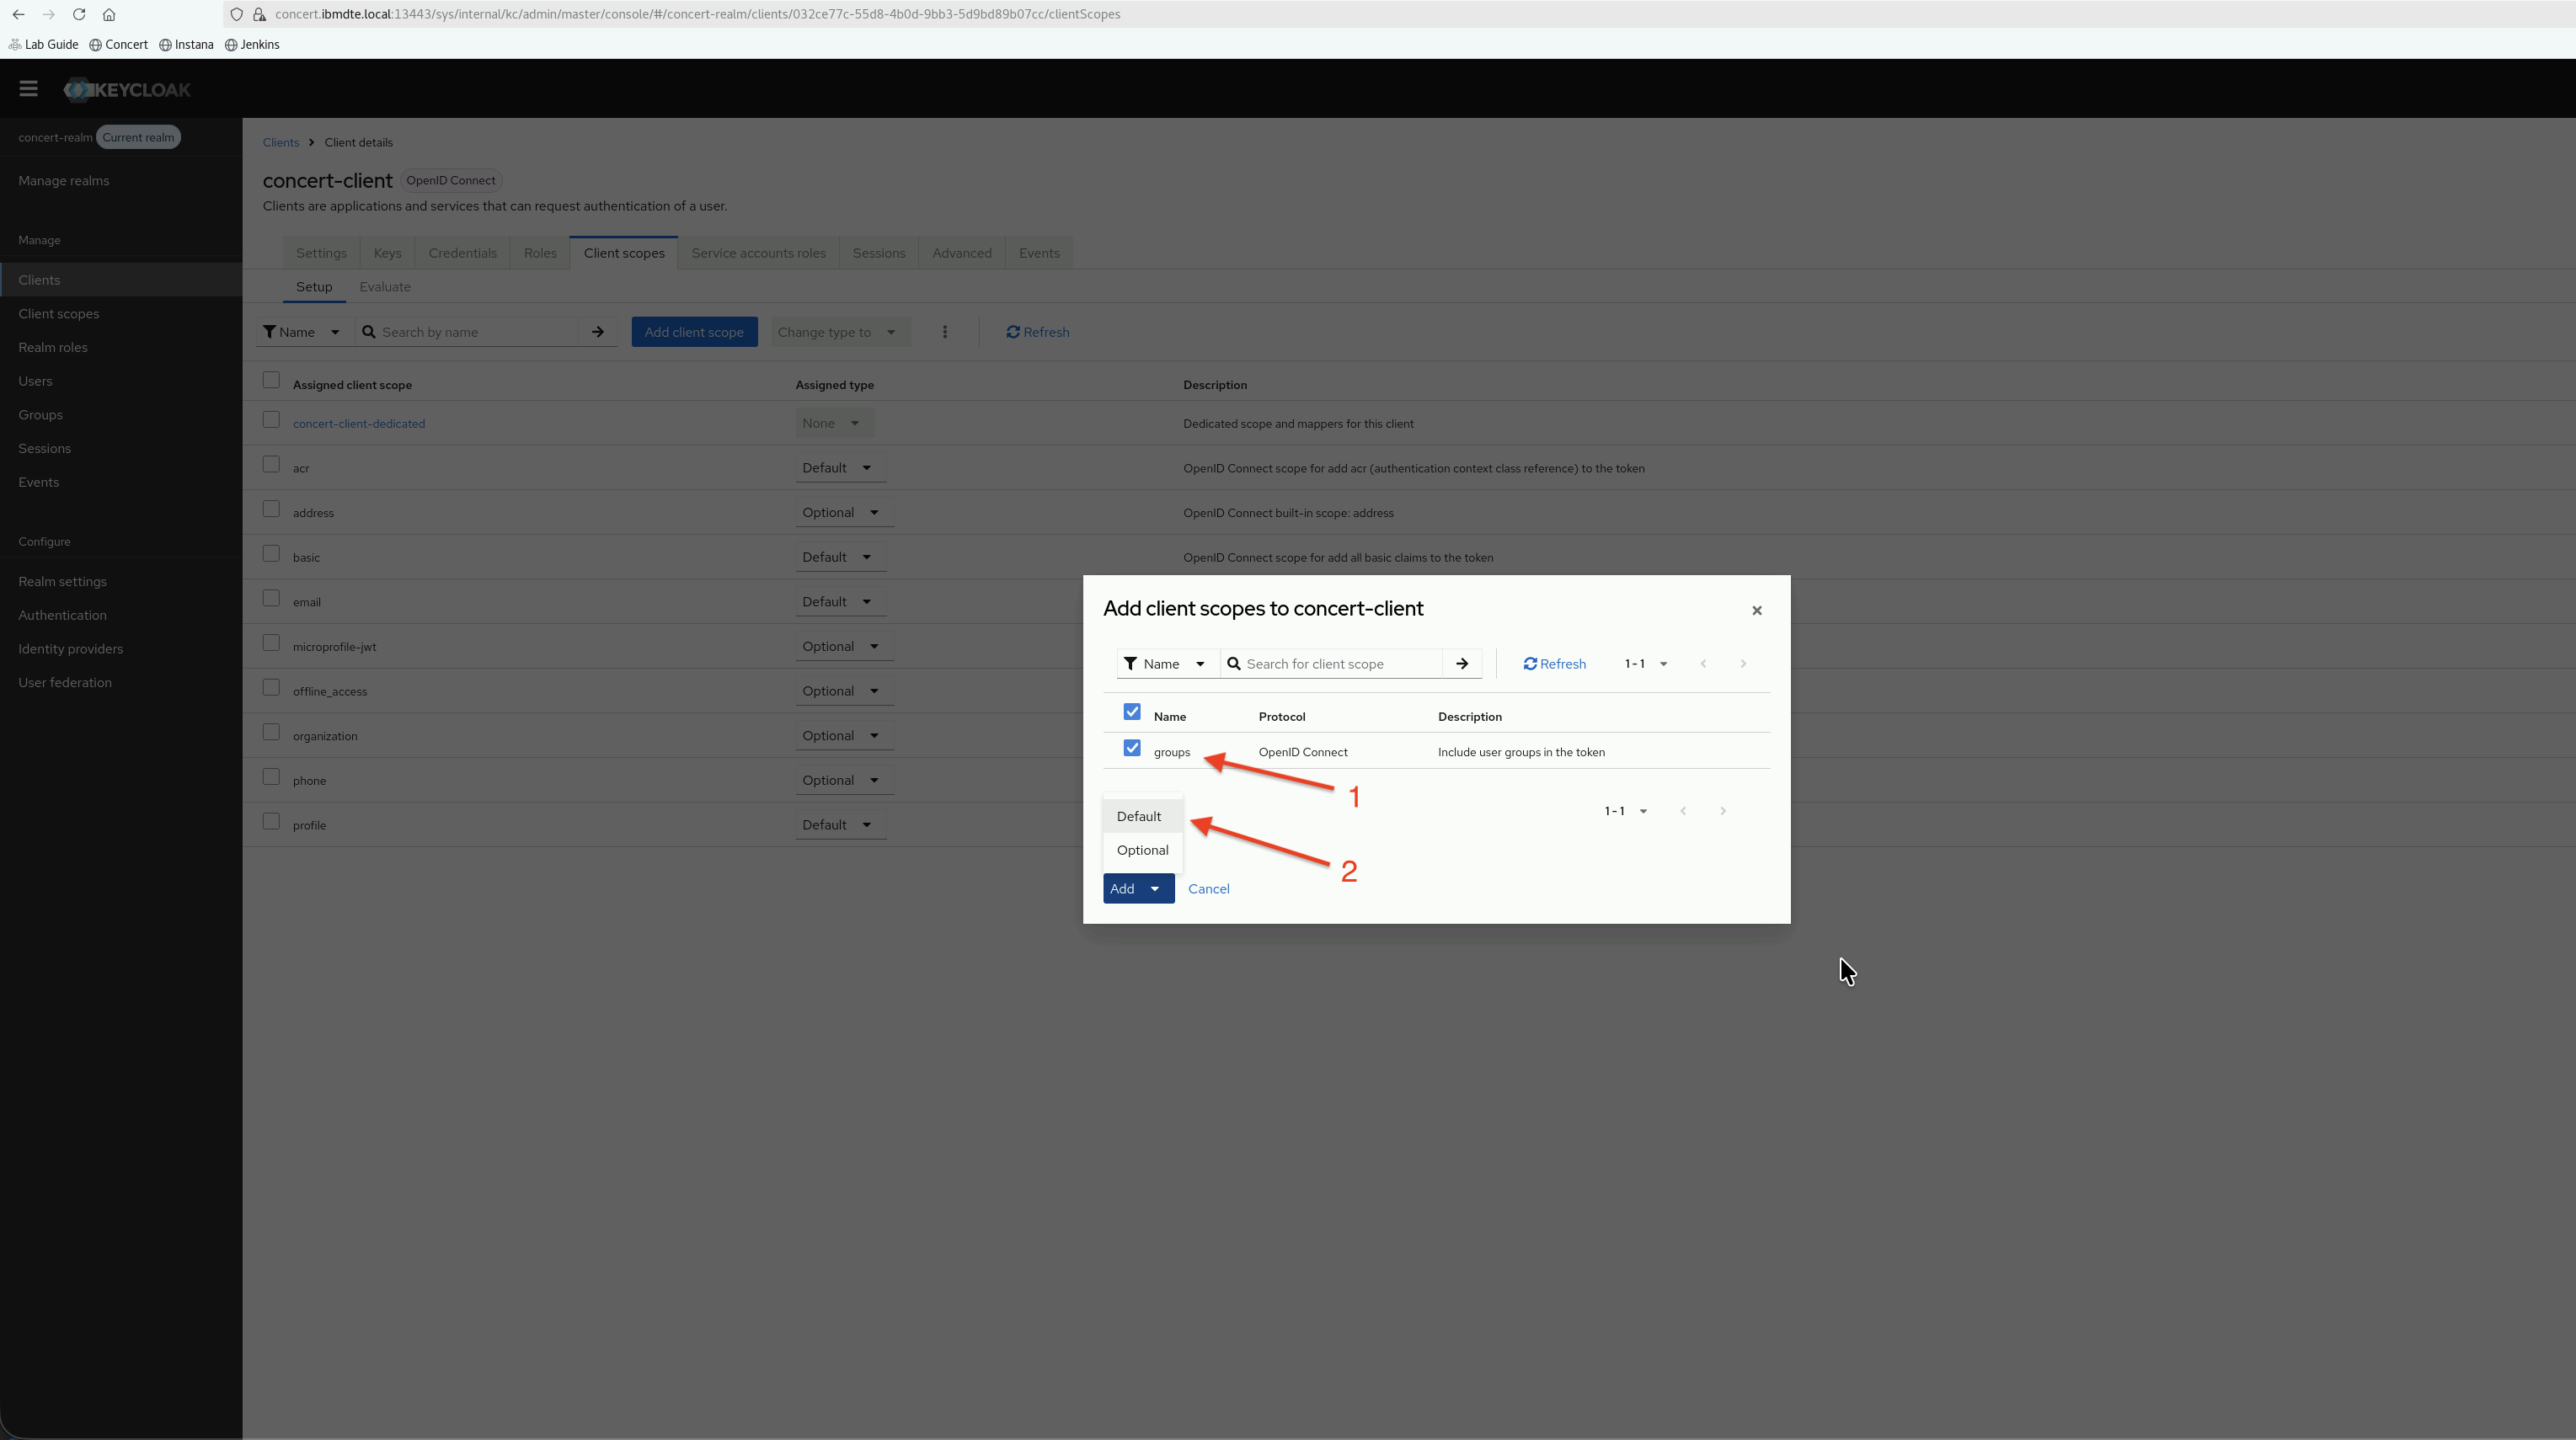Open the concert-client-dedicated scope link
Image resolution: width=2576 pixels, height=1440 pixels.
359,423
